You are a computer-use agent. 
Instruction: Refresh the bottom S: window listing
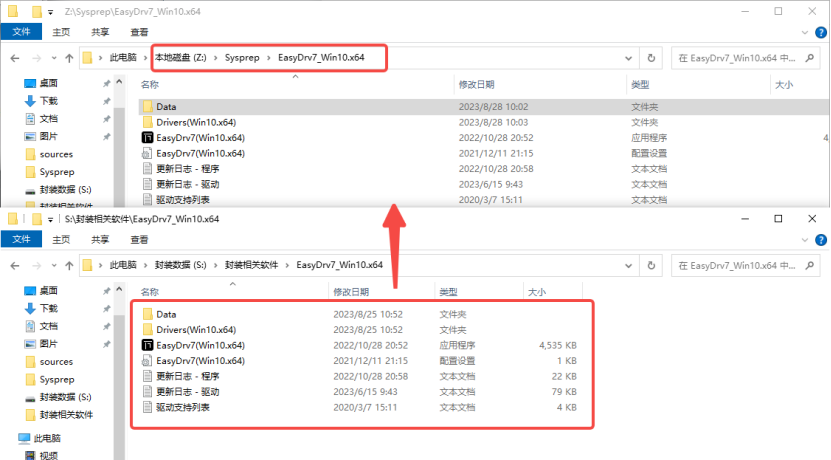pos(651,265)
